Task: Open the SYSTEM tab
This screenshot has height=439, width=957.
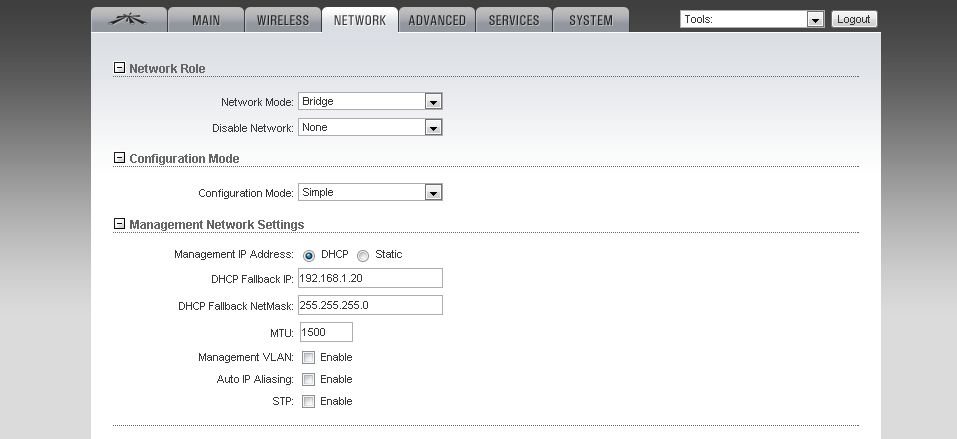Action: pos(590,20)
